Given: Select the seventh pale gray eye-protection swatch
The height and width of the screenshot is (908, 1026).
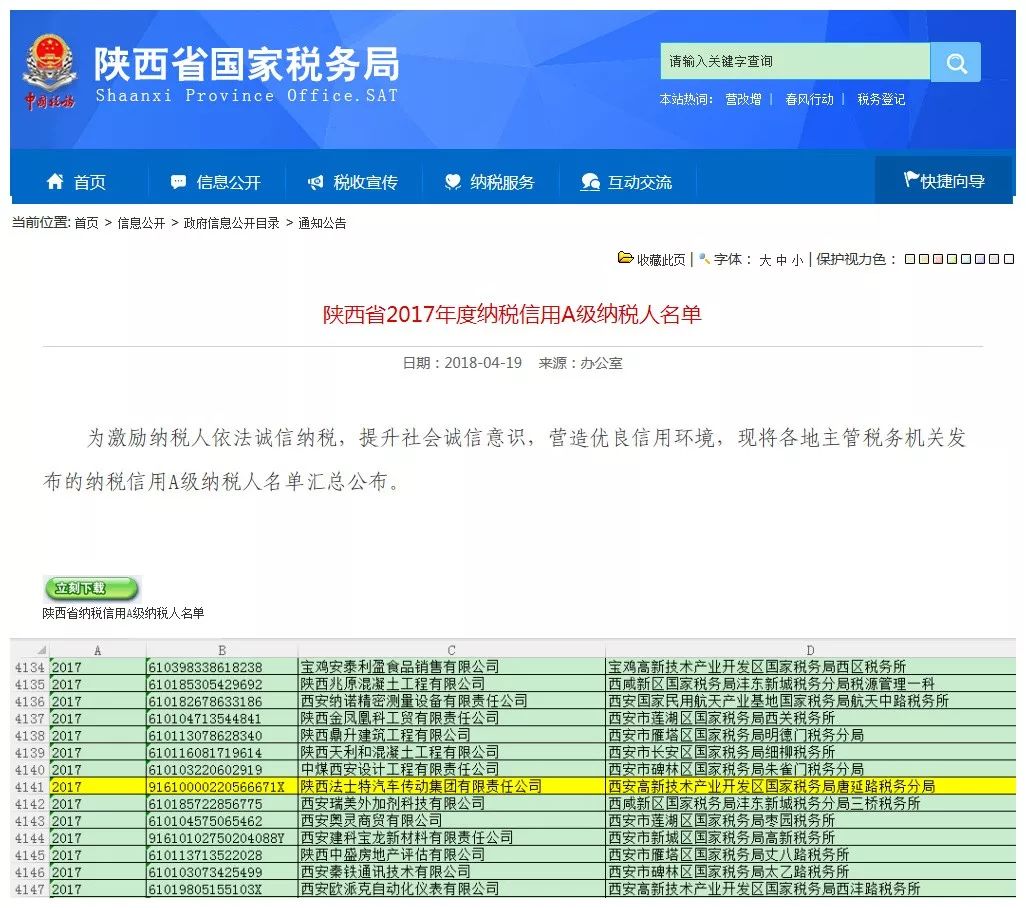Looking at the screenshot, I should pos(995,259).
